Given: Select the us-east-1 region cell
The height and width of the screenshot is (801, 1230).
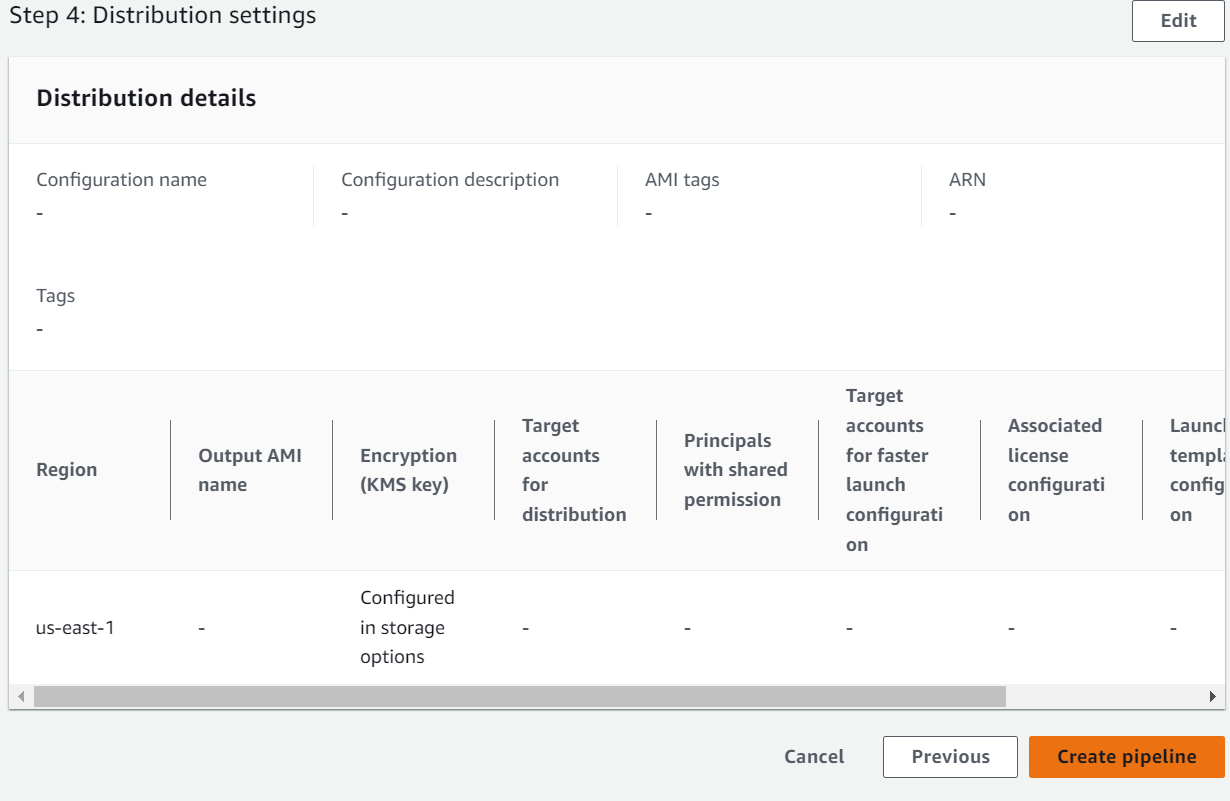Looking at the screenshot, I should (75, 629).
